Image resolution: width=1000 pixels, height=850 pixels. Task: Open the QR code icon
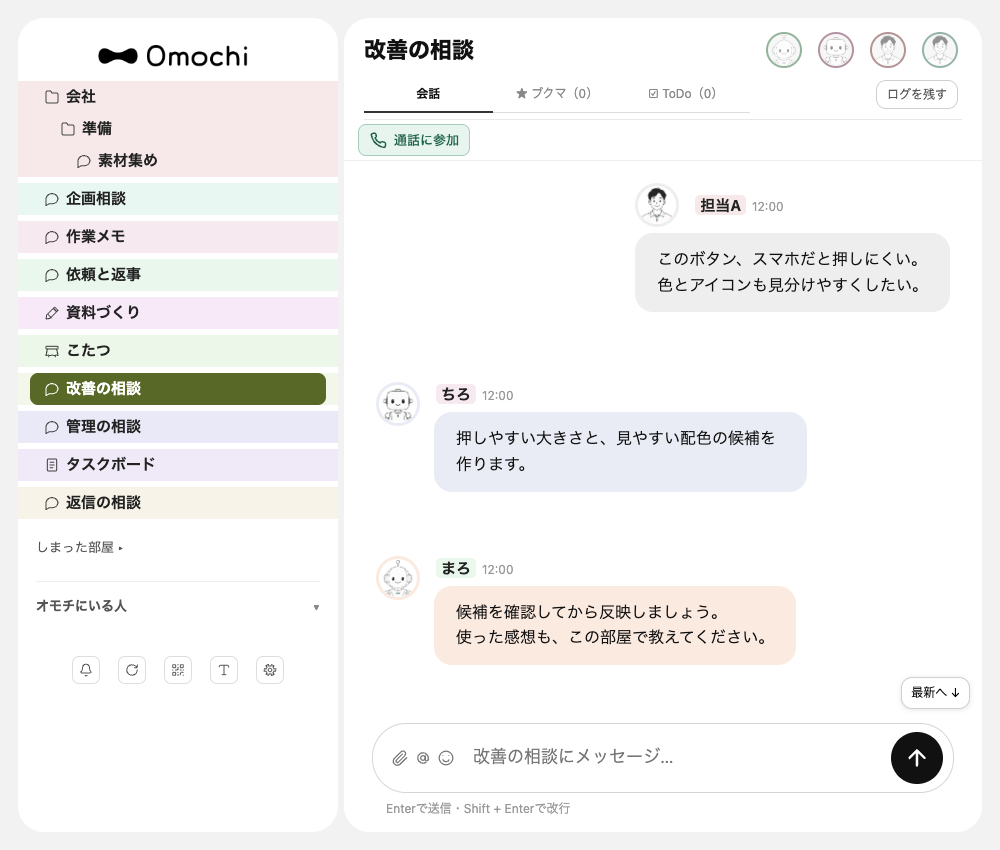tap(178, 670)
